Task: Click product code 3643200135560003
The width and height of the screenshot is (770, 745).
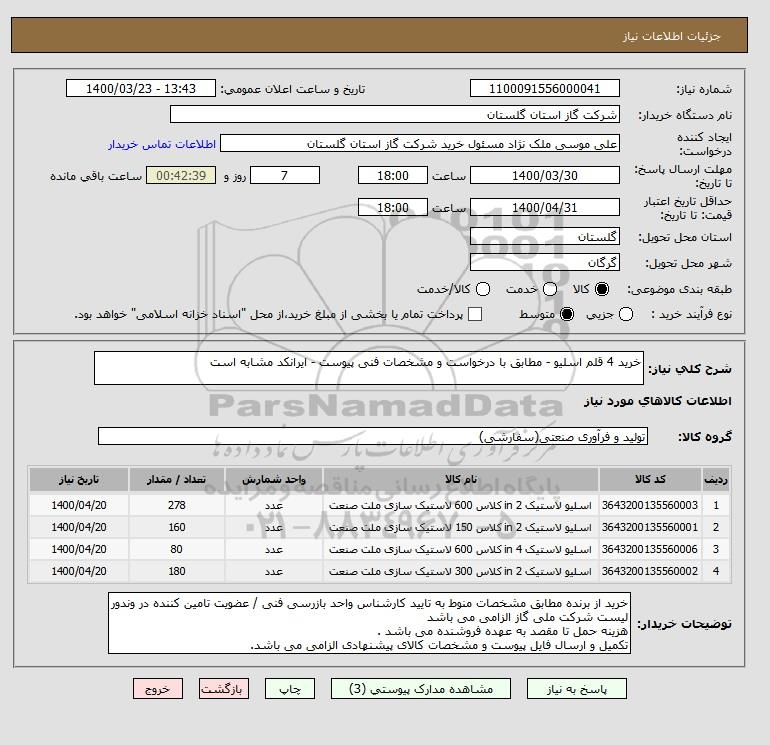Action: pyautogui.click(x=650, y=505)
